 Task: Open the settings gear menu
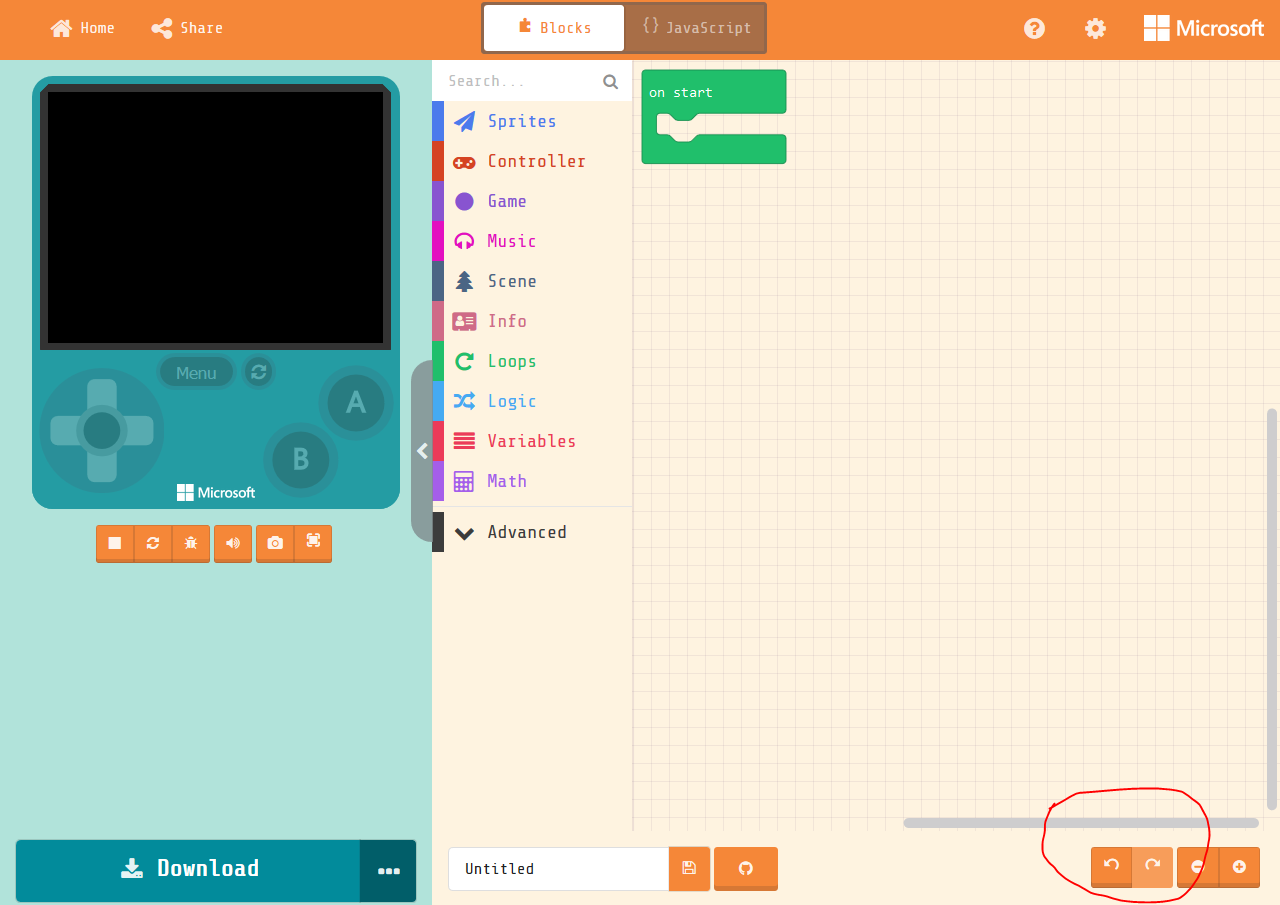coord(1096,28)
